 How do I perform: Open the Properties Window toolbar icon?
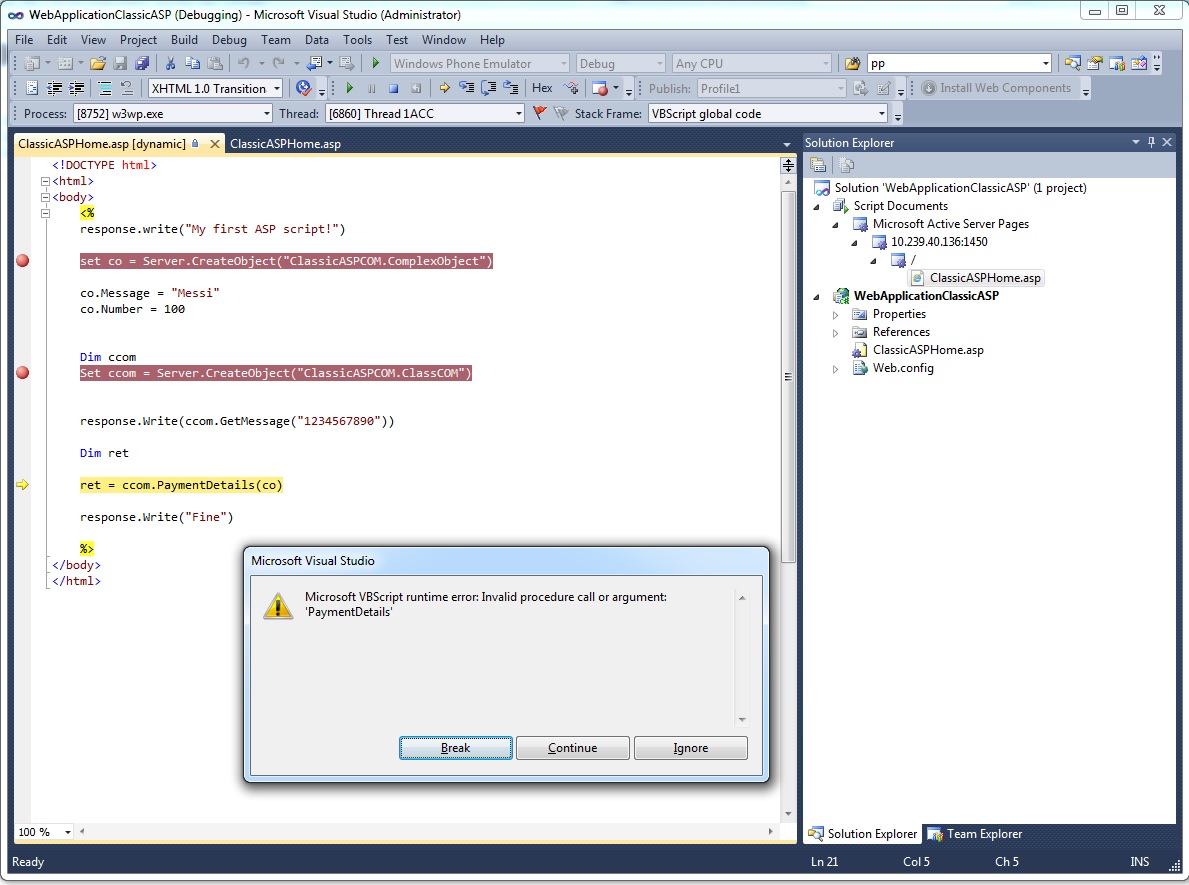[1094, 64]
